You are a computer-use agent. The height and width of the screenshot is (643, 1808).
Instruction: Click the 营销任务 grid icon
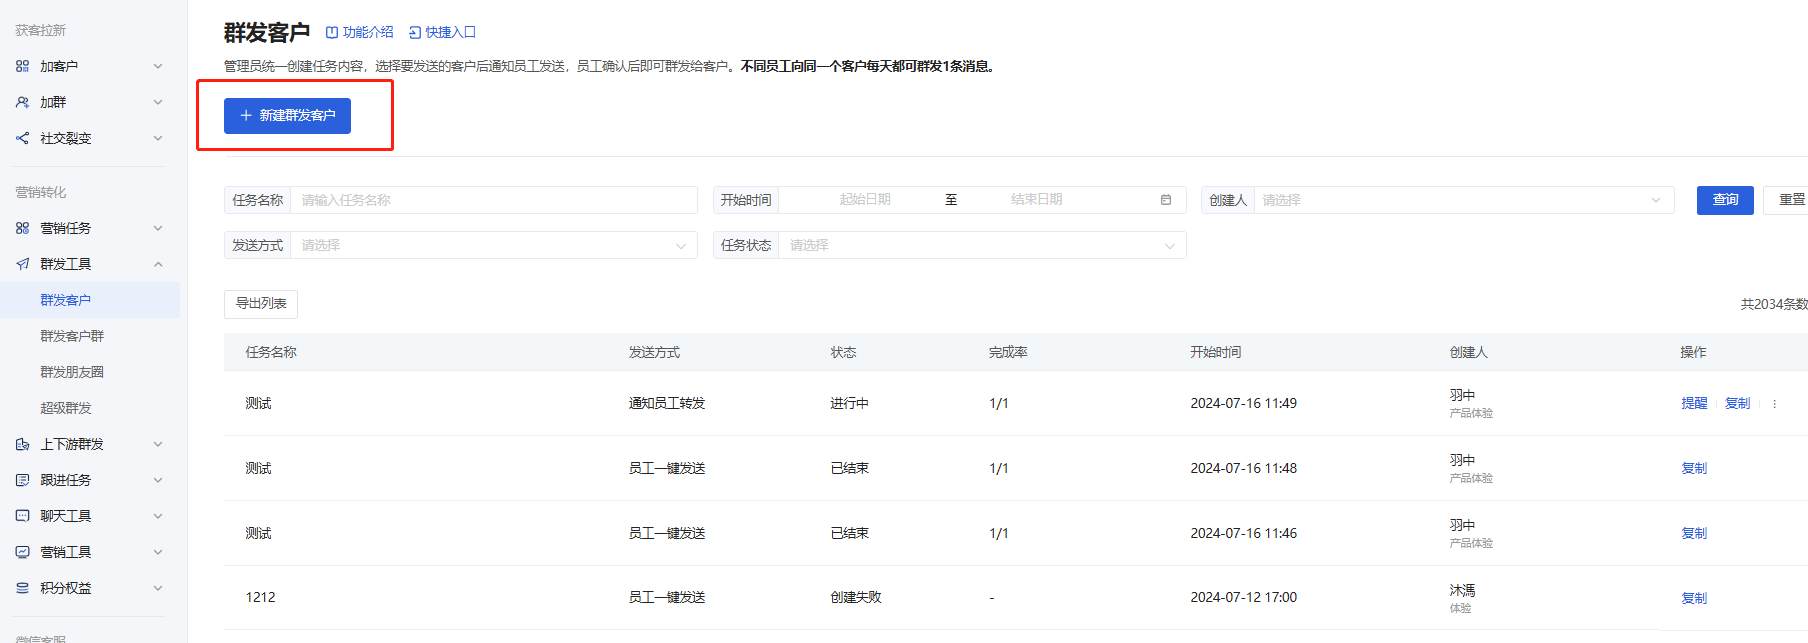click(x=22, y=228)
